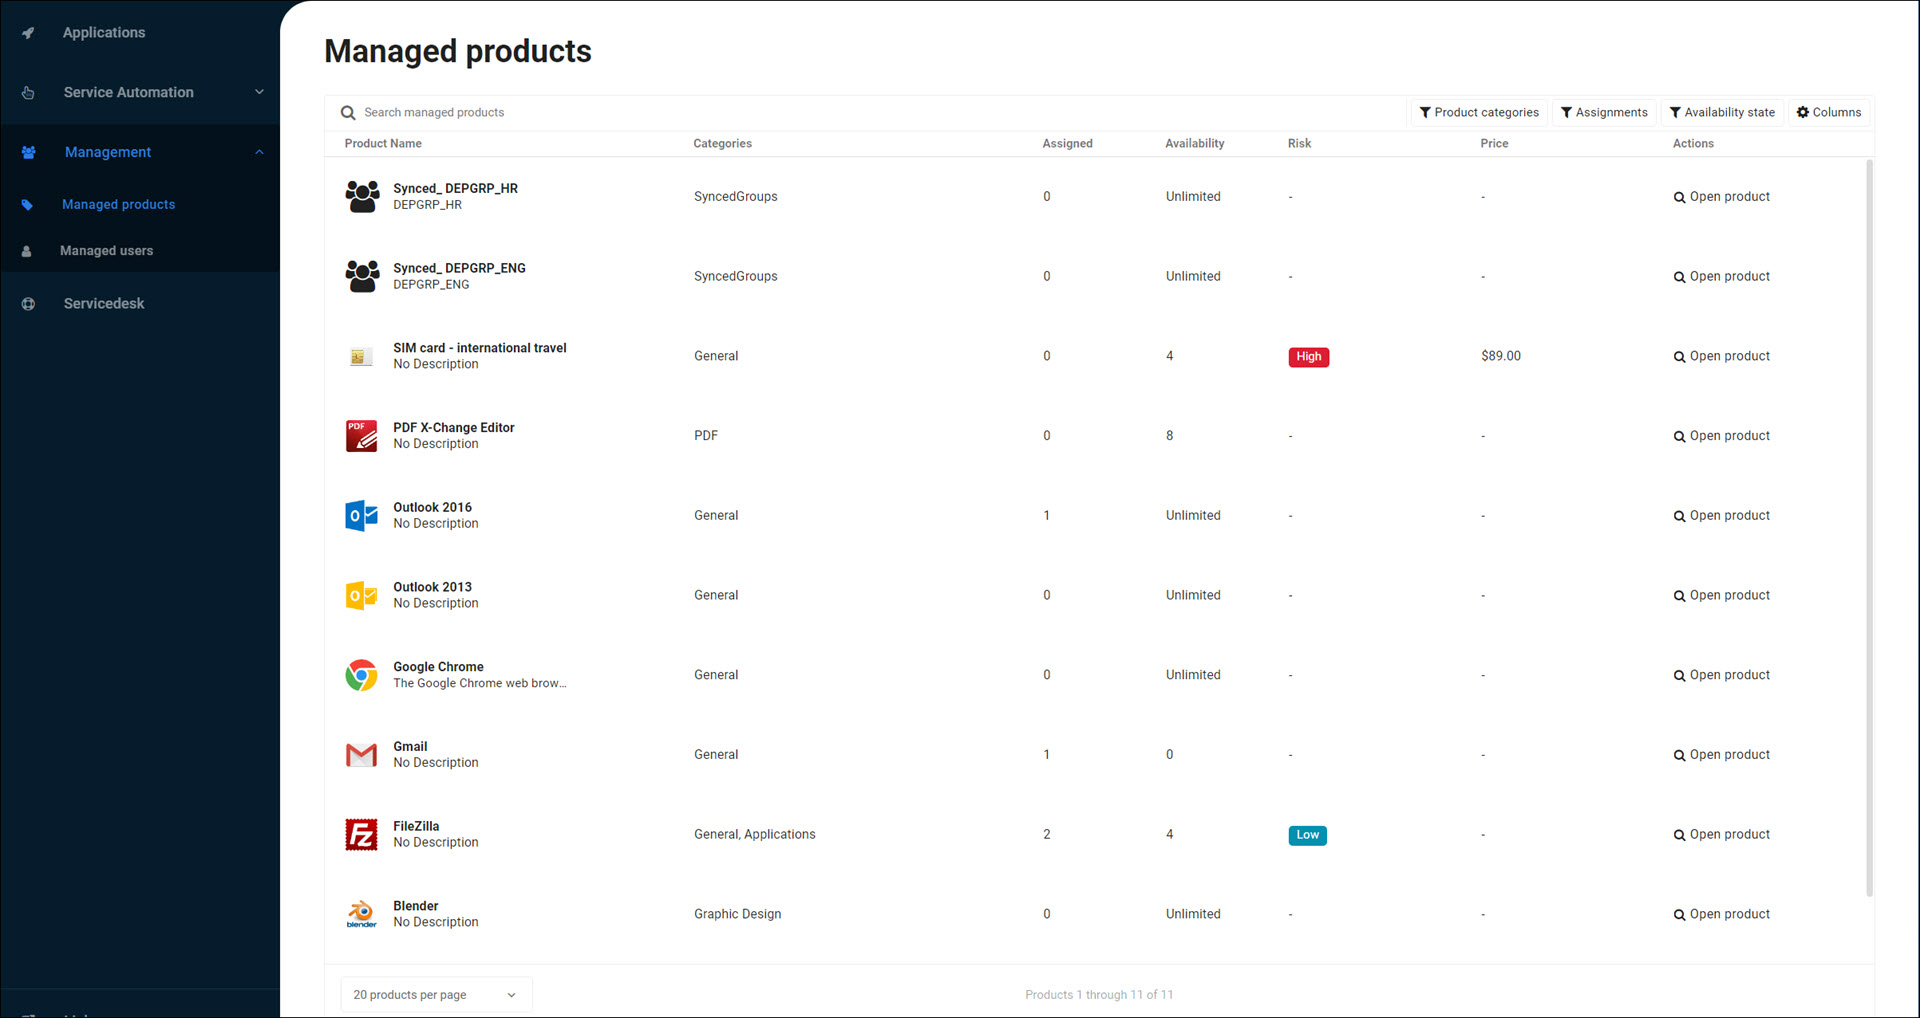The width and height of the screenshot is (1920, 1019).
Task: Select Service Automation menu item
Action: [129, 92]
